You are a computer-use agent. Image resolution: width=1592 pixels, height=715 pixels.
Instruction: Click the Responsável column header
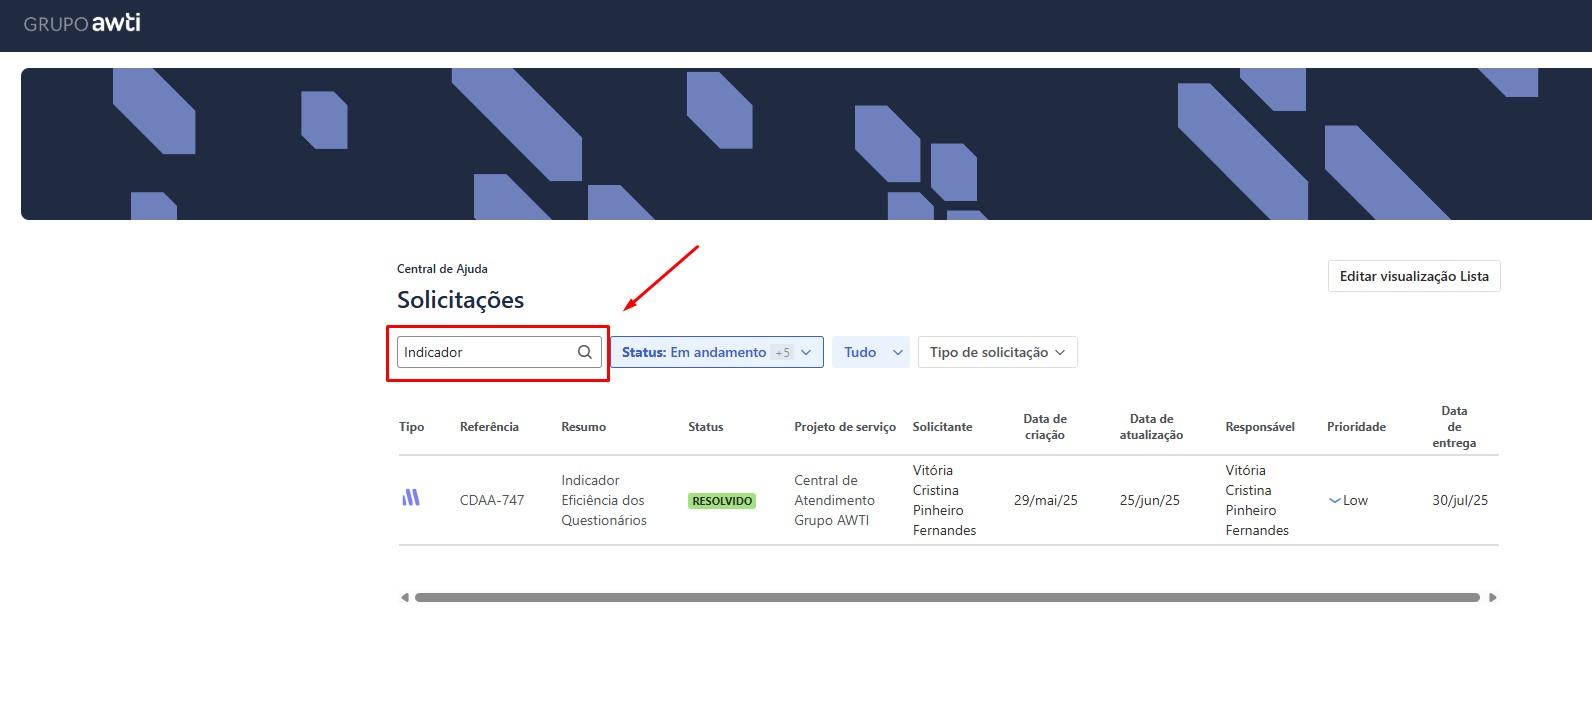[x=1260, y=427]
